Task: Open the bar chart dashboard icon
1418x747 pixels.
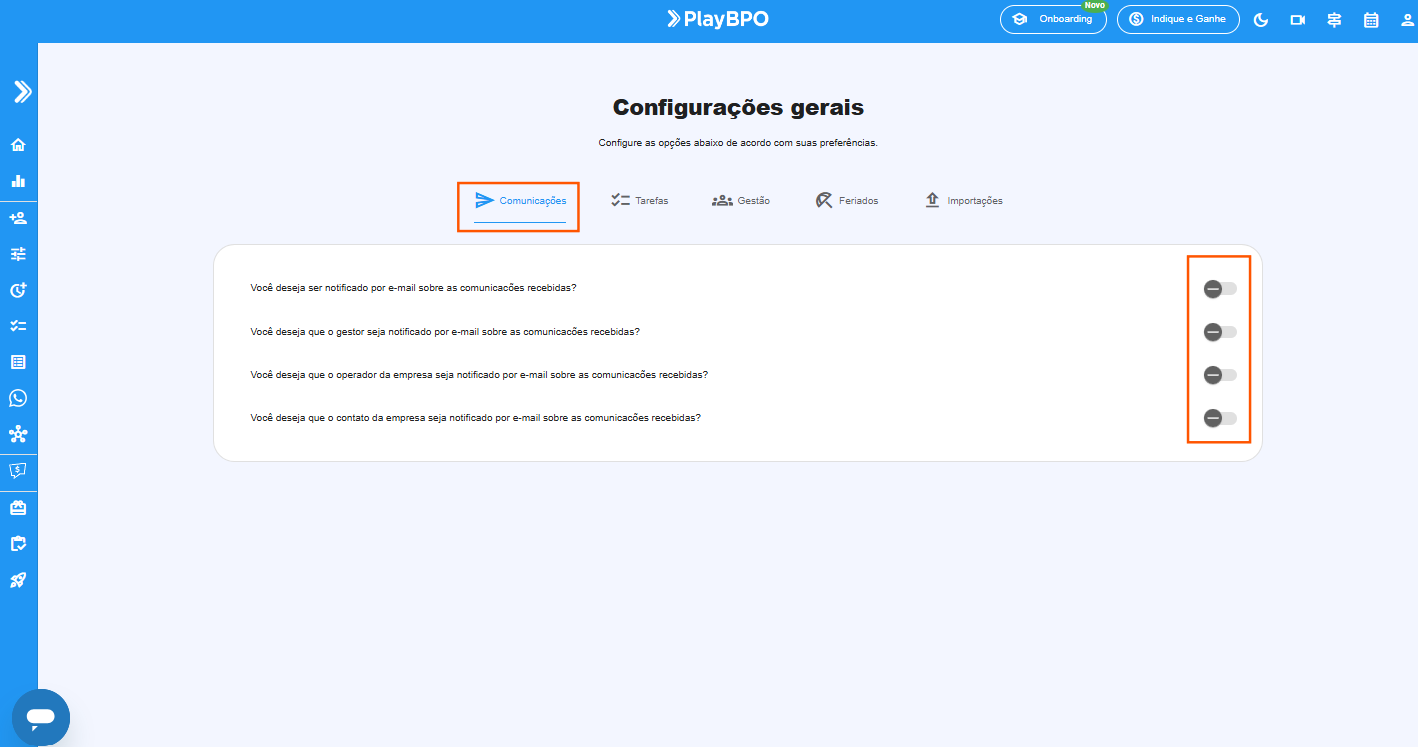Action: [x=18, y=181]
